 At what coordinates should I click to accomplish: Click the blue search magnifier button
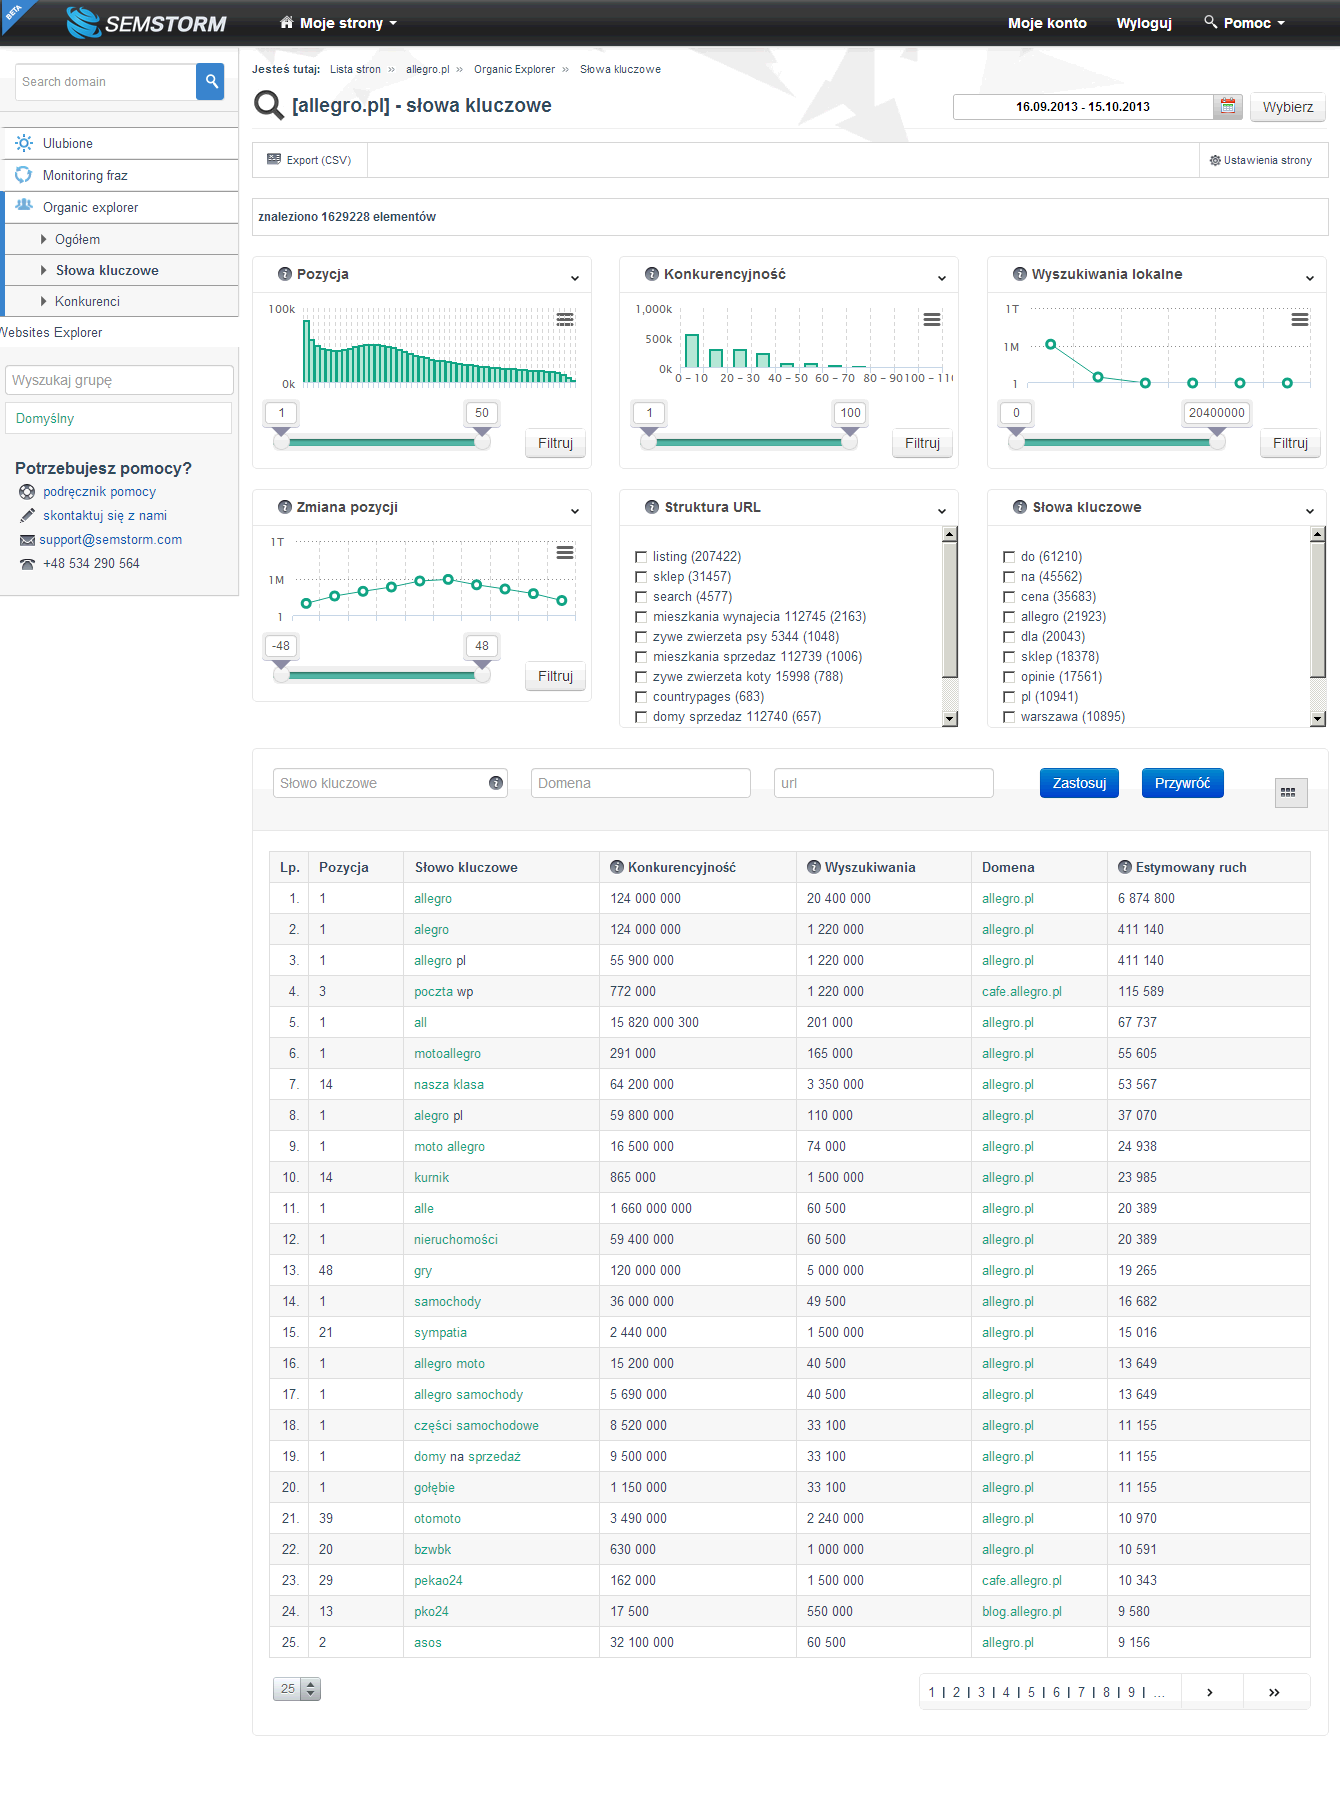pos(210,82)
